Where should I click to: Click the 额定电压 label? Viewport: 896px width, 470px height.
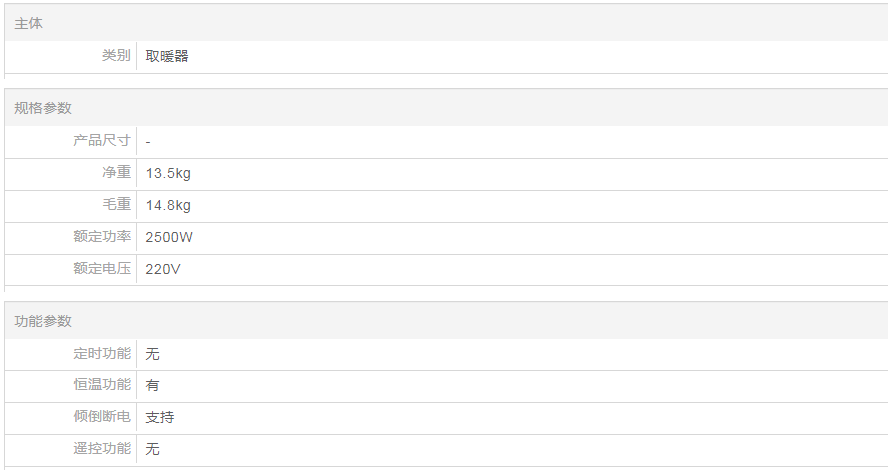pyautogui.click(x=102, y=269)
